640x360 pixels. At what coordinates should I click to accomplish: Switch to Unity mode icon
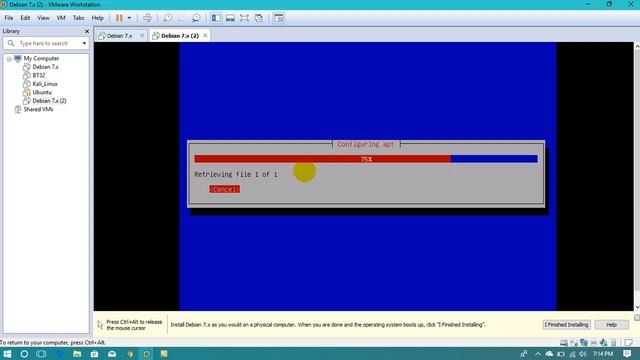[x=258, y=18]
